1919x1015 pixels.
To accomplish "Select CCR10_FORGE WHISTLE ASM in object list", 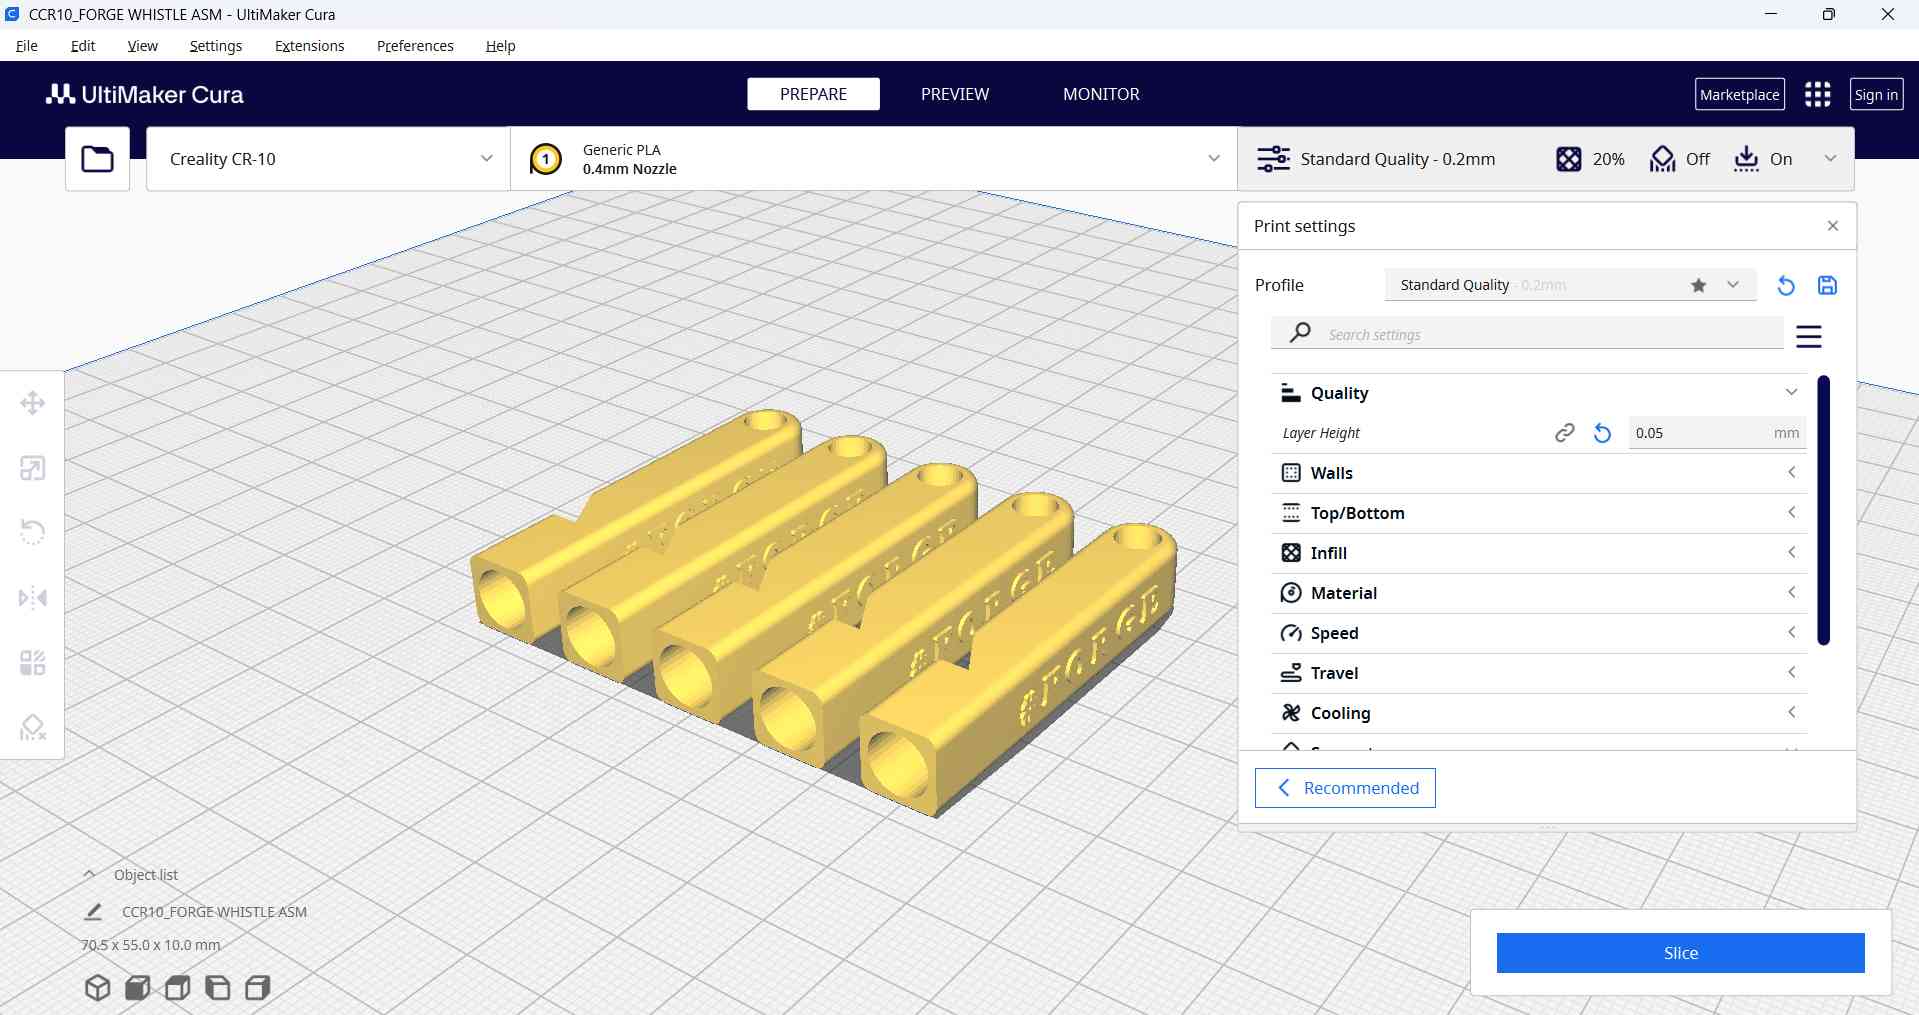I will [x=214, y=912].
